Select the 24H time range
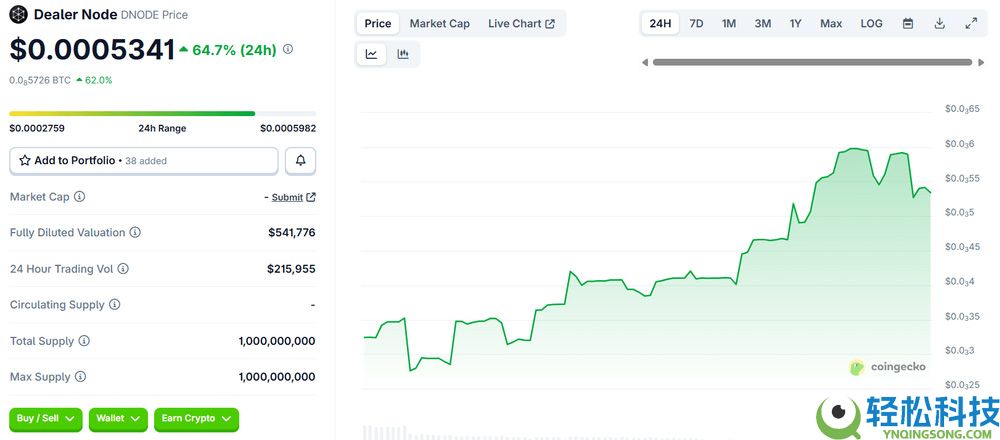1000x440 pixels. coord(660,23)
